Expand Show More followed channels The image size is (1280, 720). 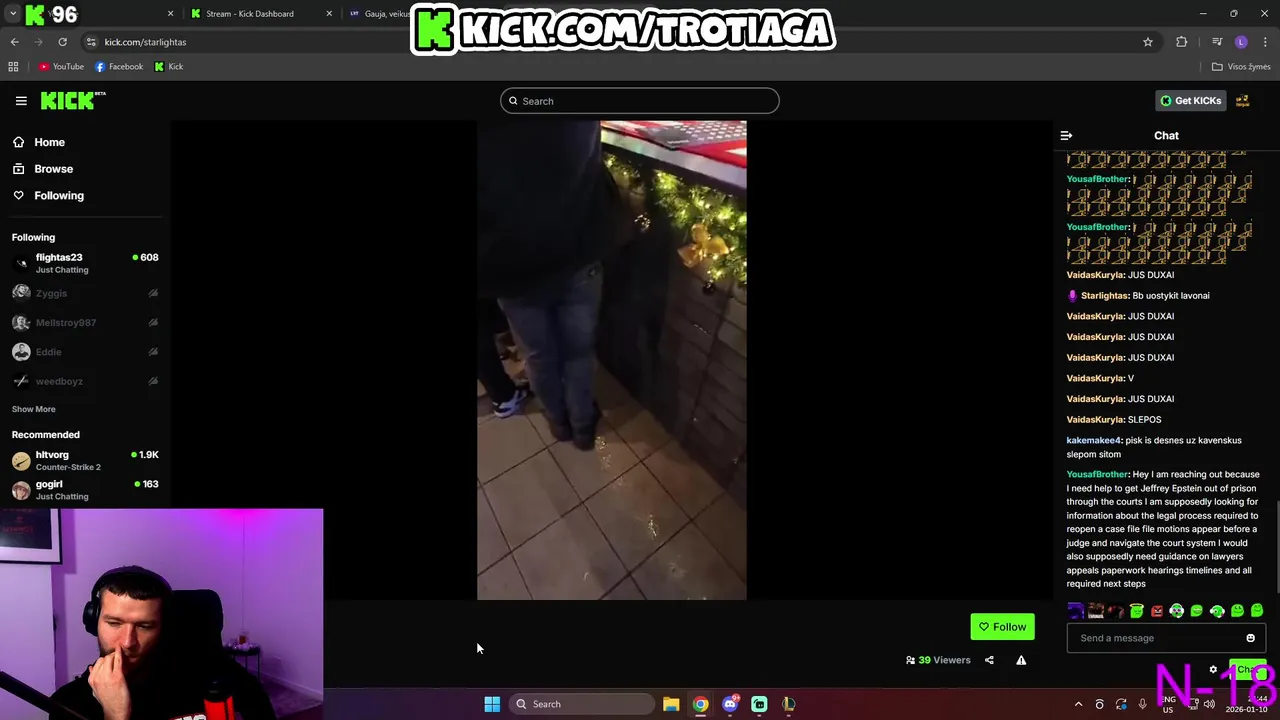33,409
